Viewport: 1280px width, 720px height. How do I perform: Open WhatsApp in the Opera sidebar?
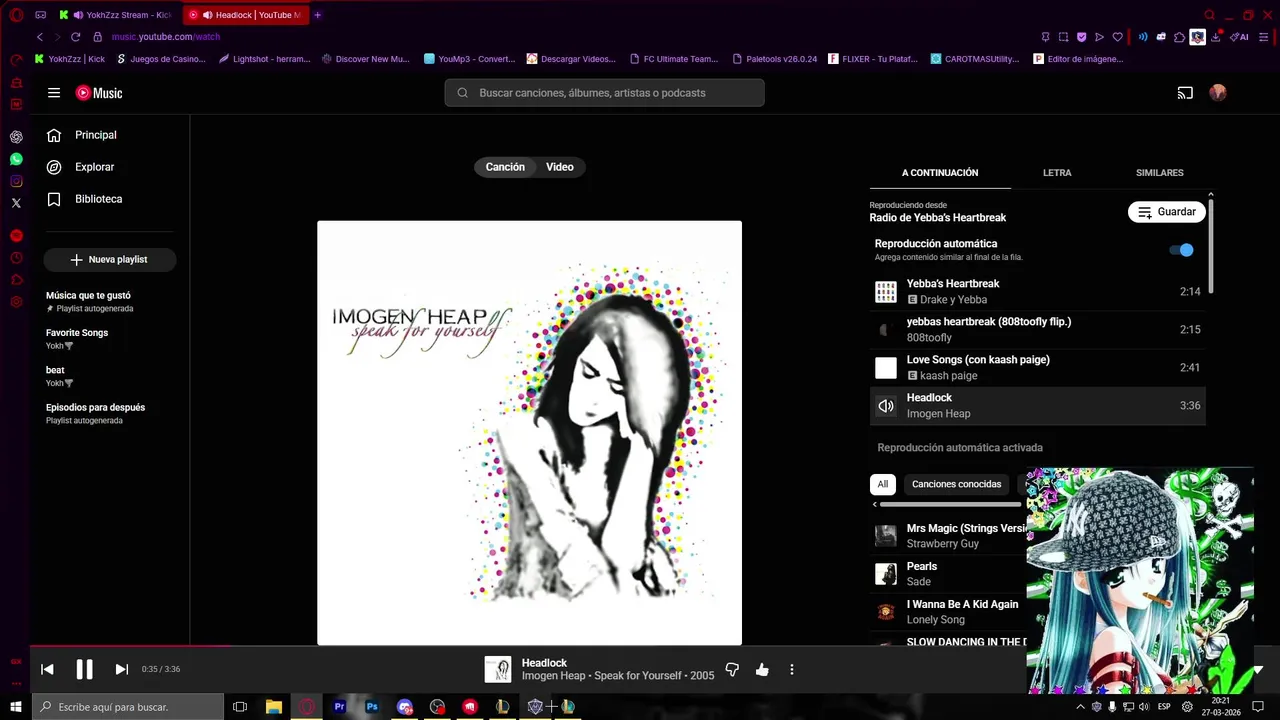(x=16, y=159)
